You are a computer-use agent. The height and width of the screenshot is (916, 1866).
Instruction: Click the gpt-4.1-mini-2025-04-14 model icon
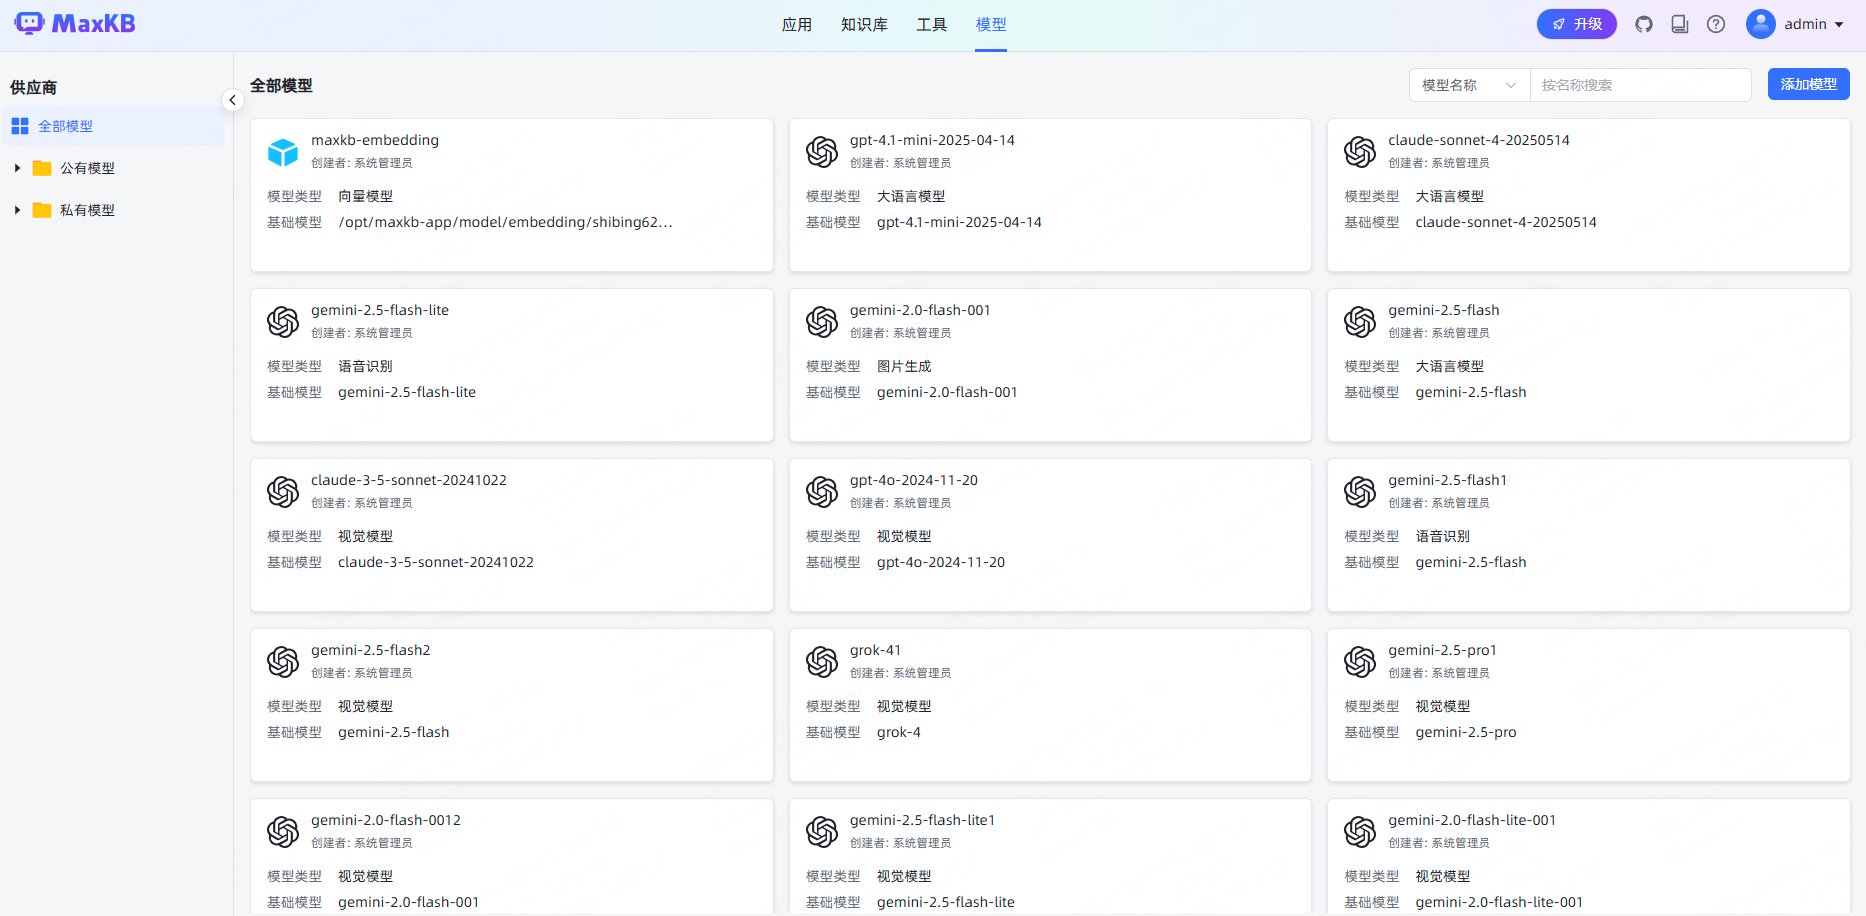822,152
